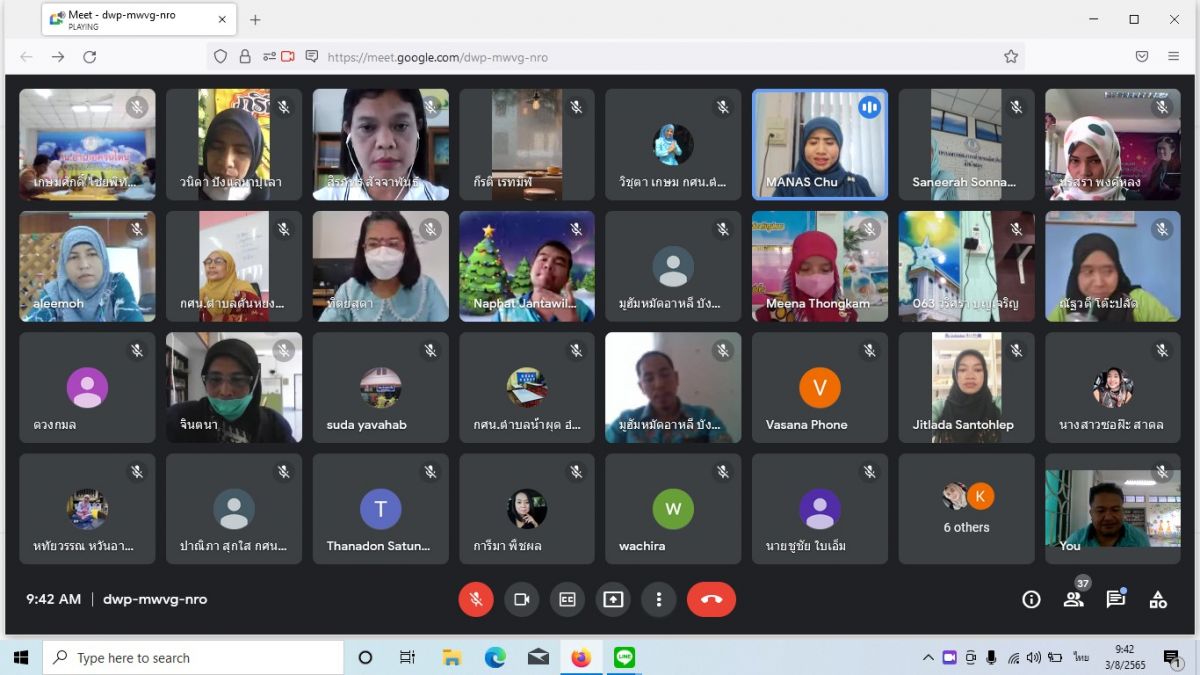Image resolution: width=1200 pixels, height=675 pixels.
Task: Leave the call with red hang-up button
Action: [x=711, y=599]
